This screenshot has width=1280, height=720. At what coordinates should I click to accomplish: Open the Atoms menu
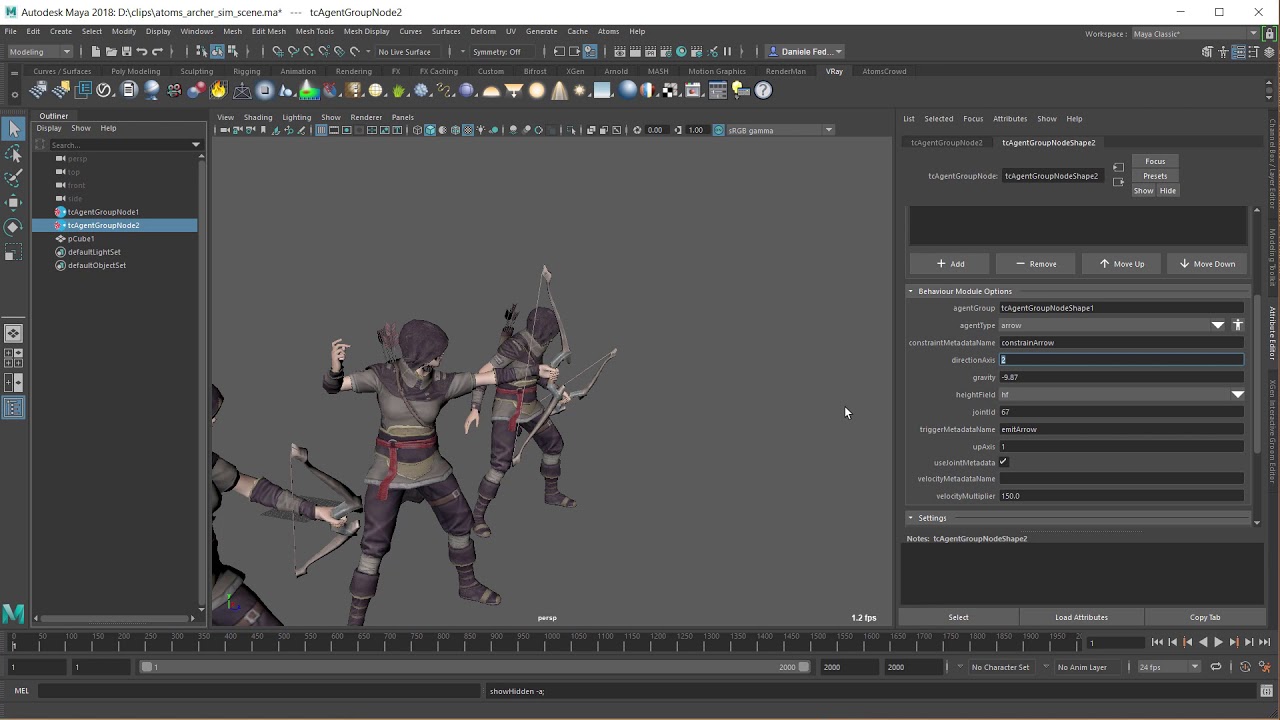[608, 31]
